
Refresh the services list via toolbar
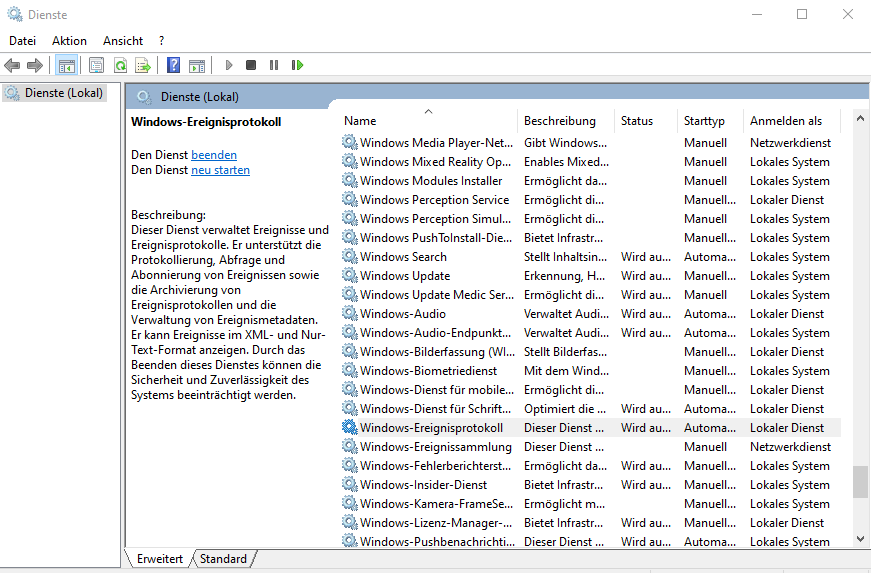120,65
